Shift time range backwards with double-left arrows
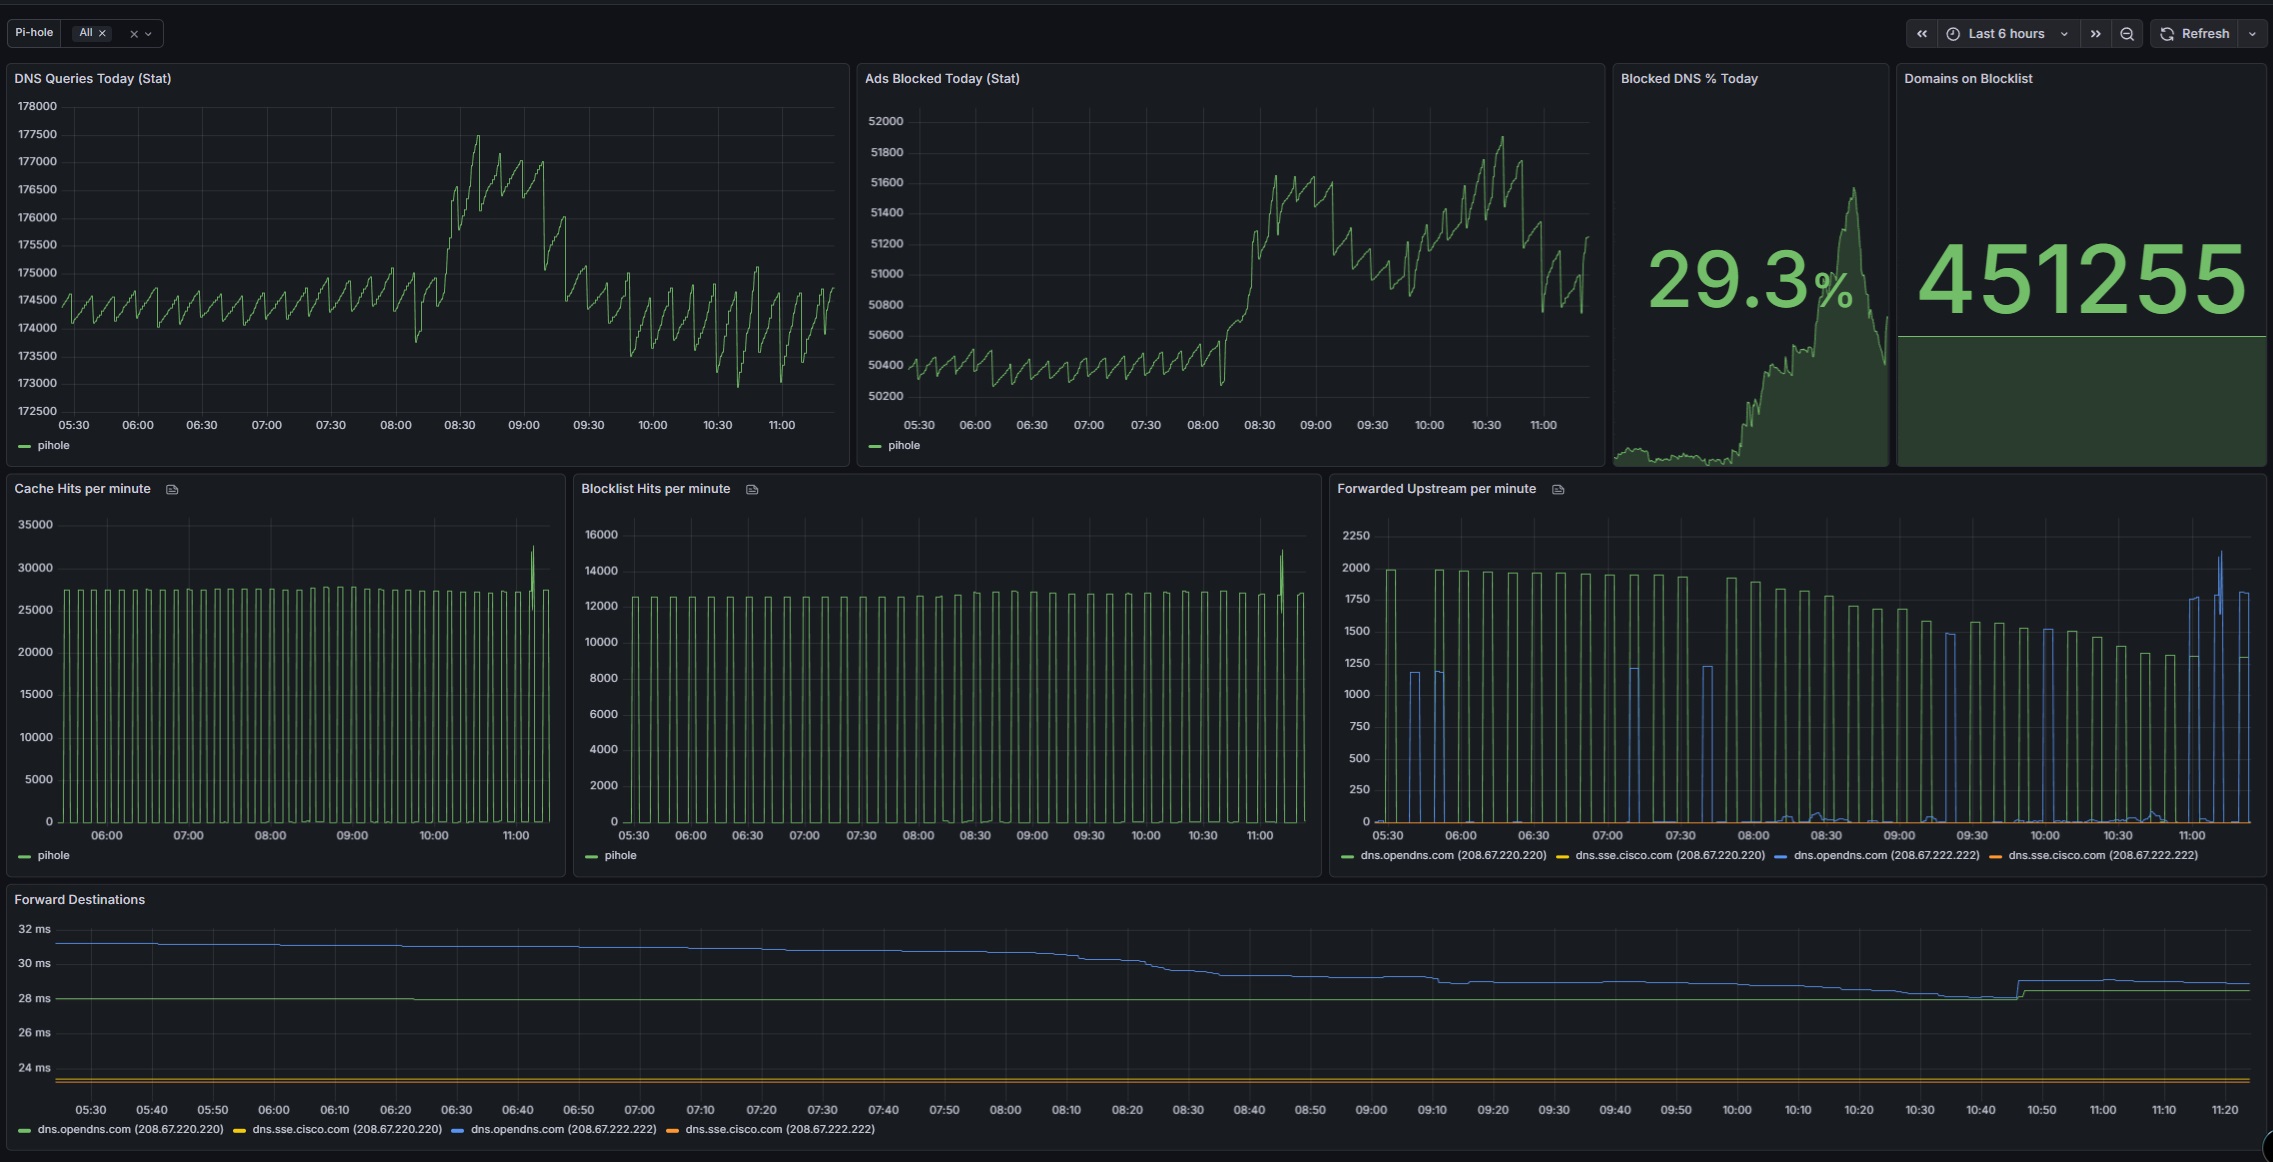This screenshot has height=1162, width=2273. [x=1921, y=34]
